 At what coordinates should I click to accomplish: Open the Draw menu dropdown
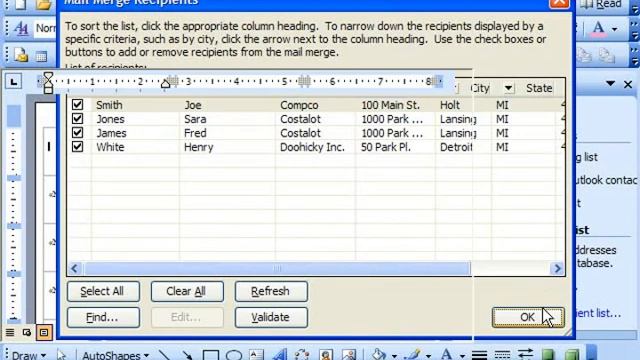coord(29,355)
